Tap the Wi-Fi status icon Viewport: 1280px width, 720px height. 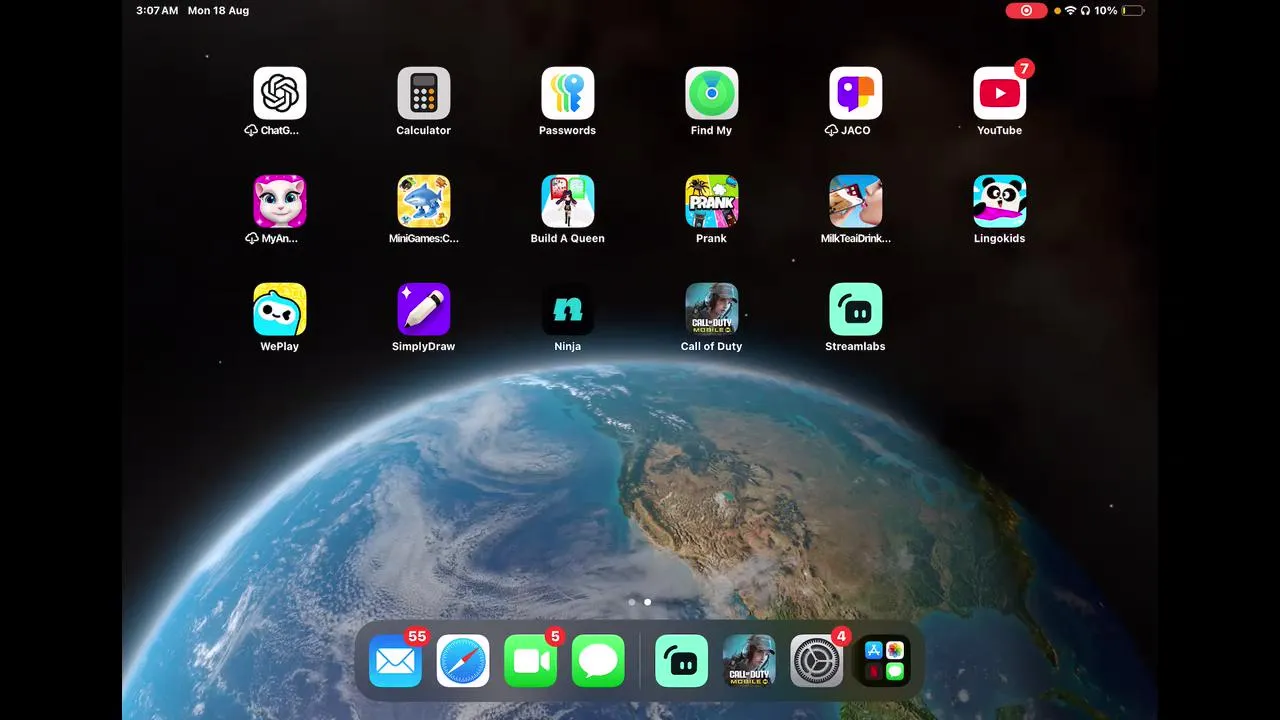point(1071,10)
